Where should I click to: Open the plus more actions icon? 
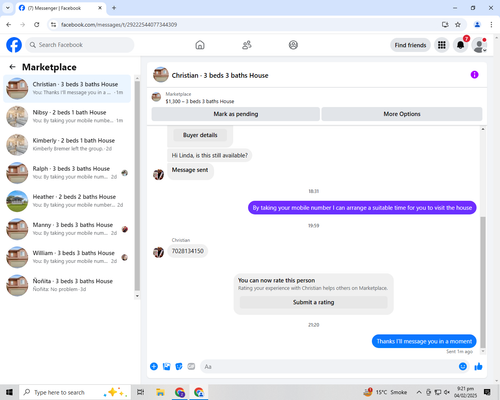[154, 367]
